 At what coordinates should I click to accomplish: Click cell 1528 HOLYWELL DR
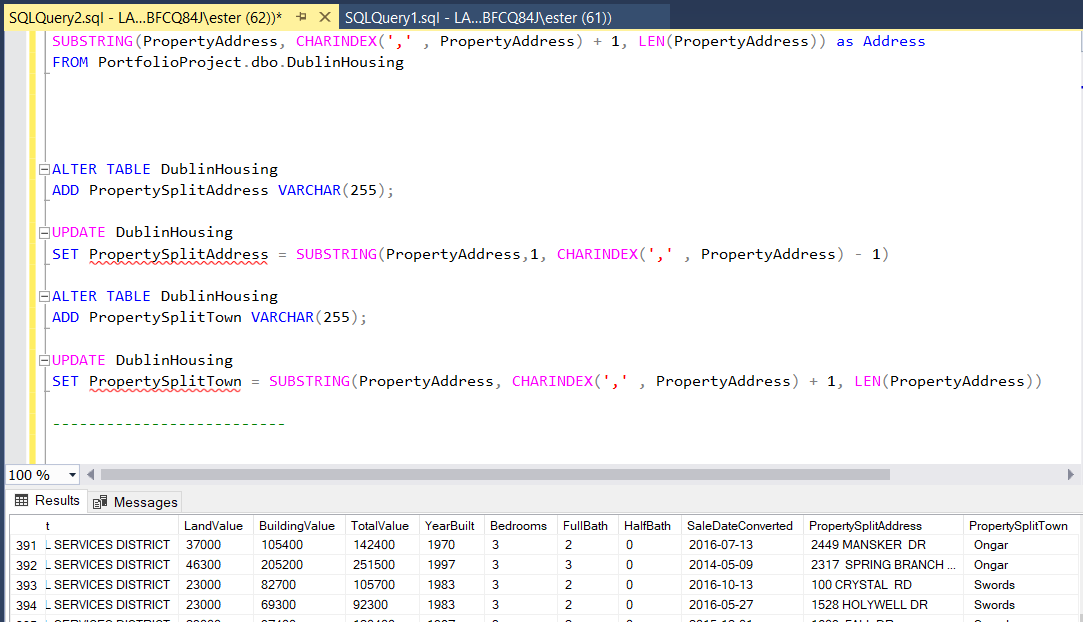click(x=883, y=605)
